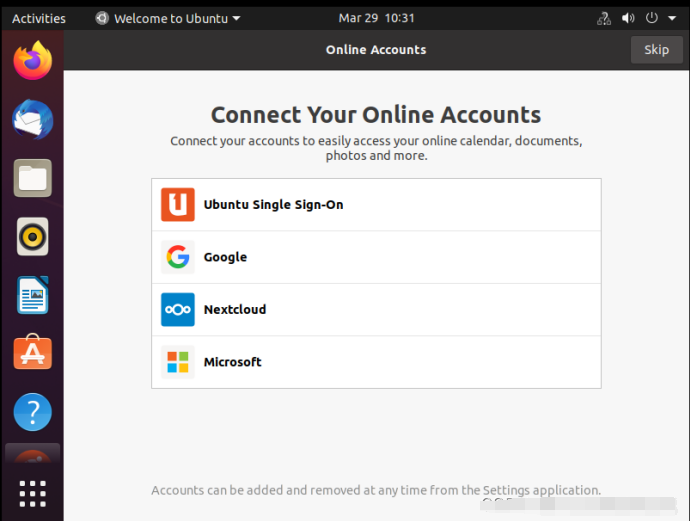Select the Nextcloud account row
The height and width of the screenshot is (521, 690).
pos(376,309)
